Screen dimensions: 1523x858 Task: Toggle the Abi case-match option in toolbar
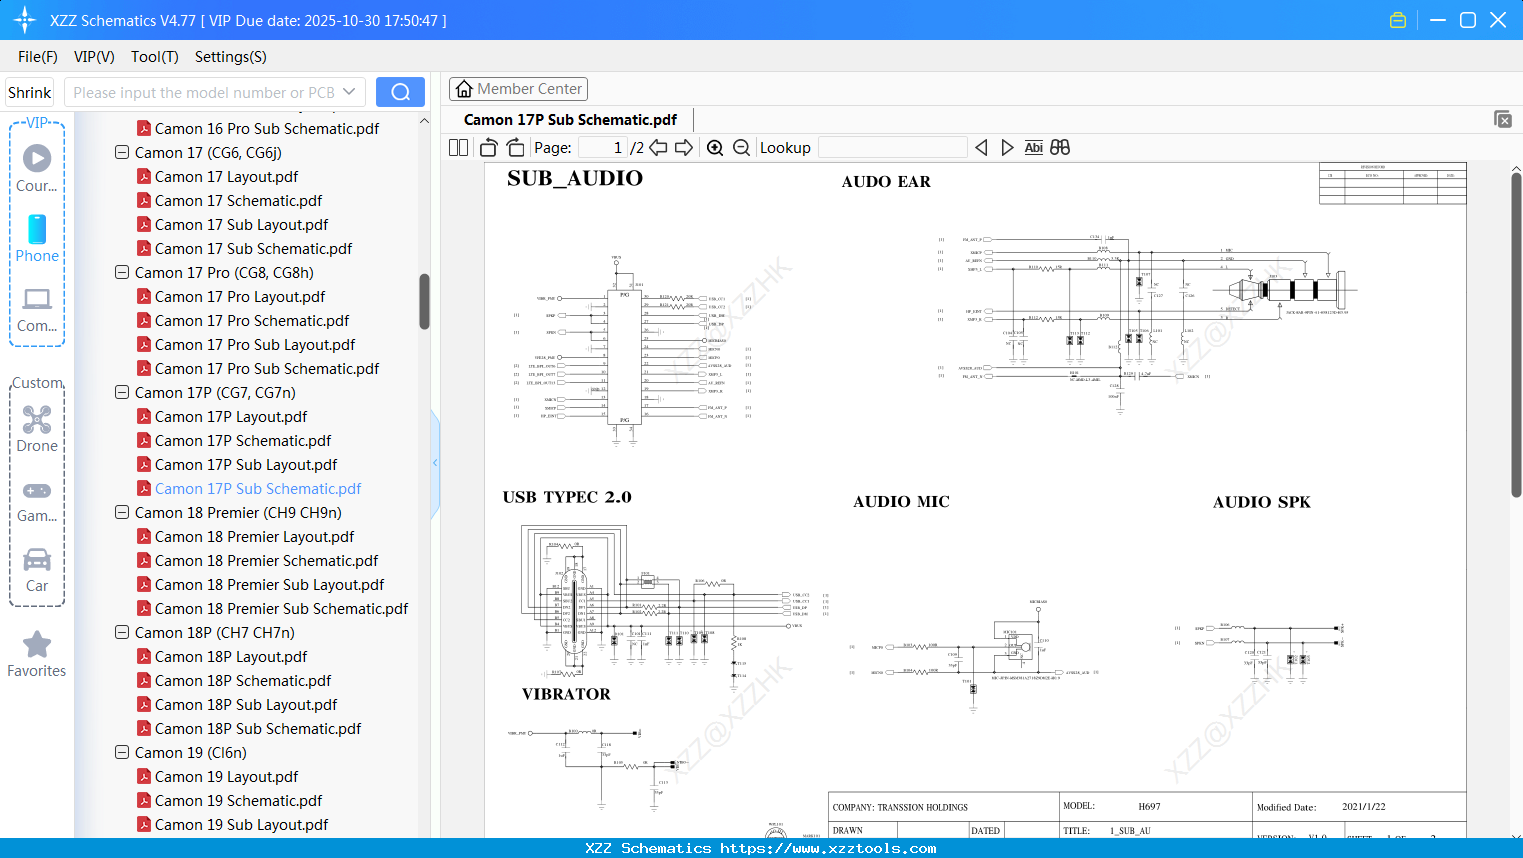click(1033, 147)
